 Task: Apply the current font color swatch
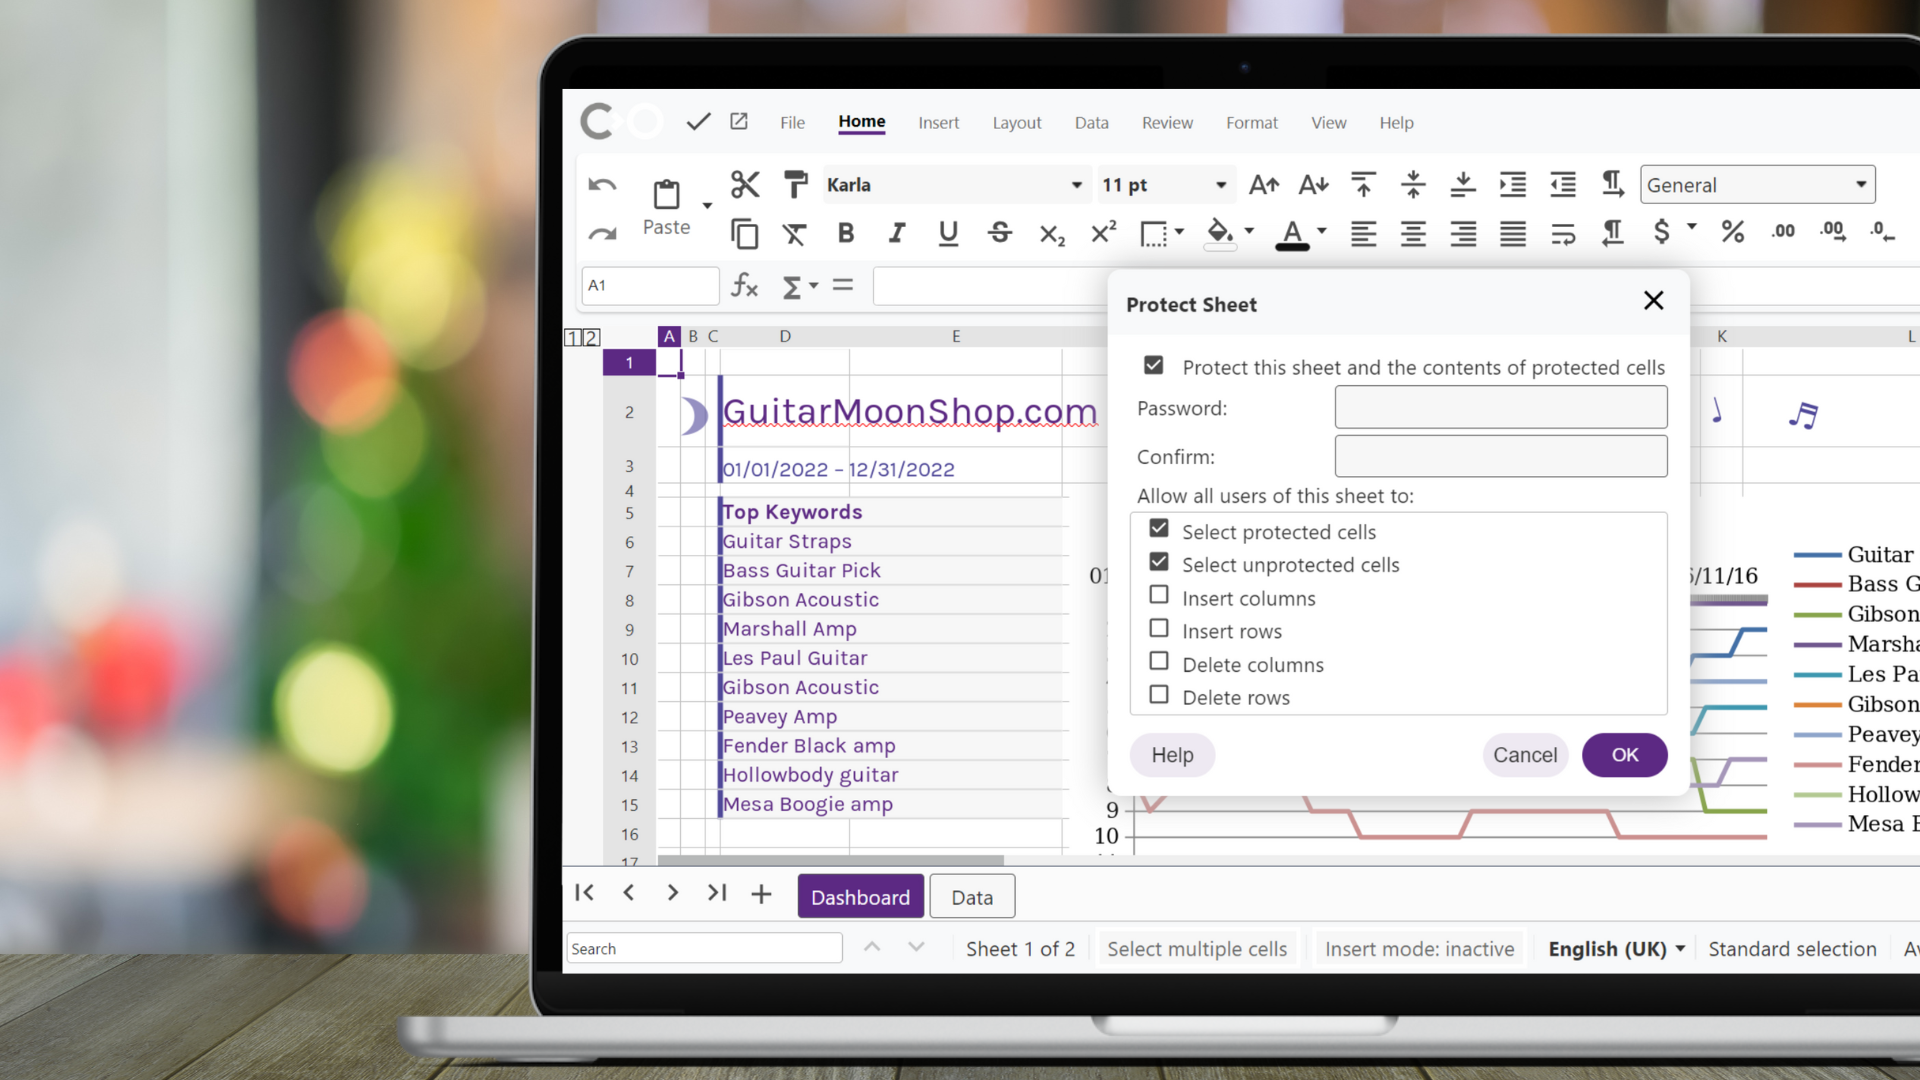[1293, 233]
